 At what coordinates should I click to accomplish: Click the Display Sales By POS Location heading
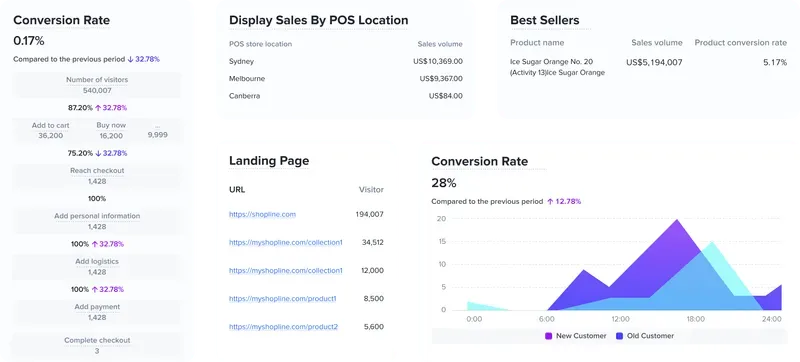pyautogui.click(x=318, y=20)
